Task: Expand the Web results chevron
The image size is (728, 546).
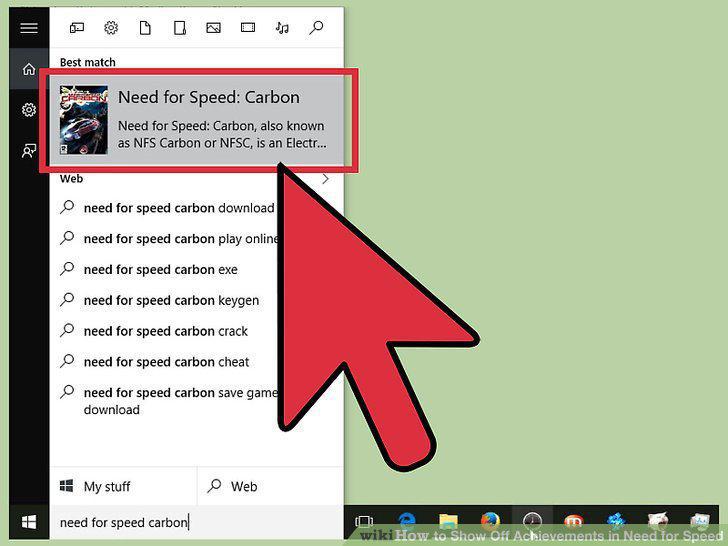Action: click(x=326, y=179)
